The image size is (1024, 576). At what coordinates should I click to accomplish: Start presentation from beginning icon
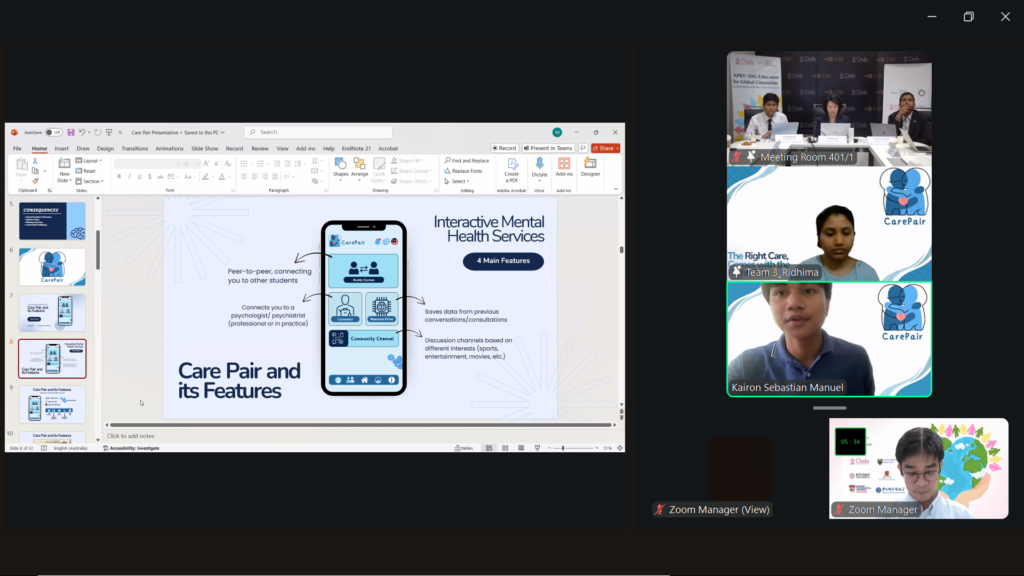coord(109,133)
